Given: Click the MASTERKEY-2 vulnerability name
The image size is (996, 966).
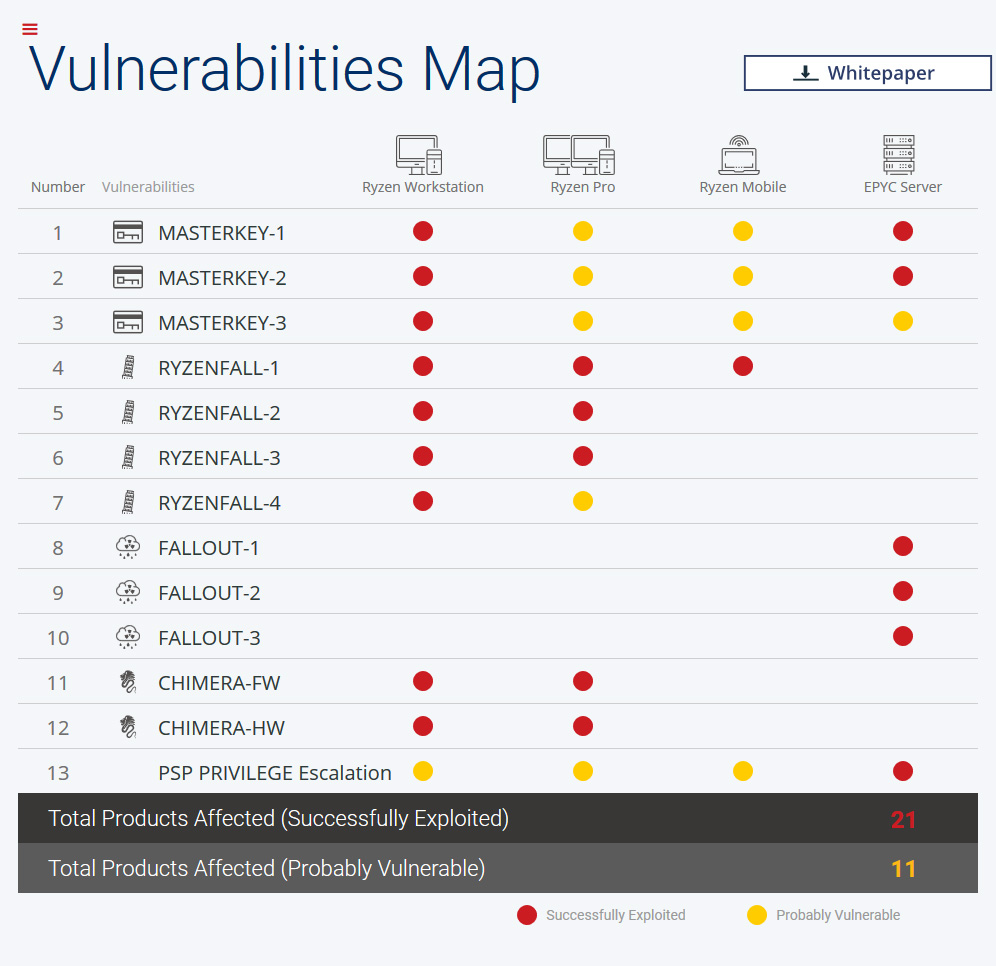Looking at the screenshot, I should pyautogui.click(x=222, y=278).
